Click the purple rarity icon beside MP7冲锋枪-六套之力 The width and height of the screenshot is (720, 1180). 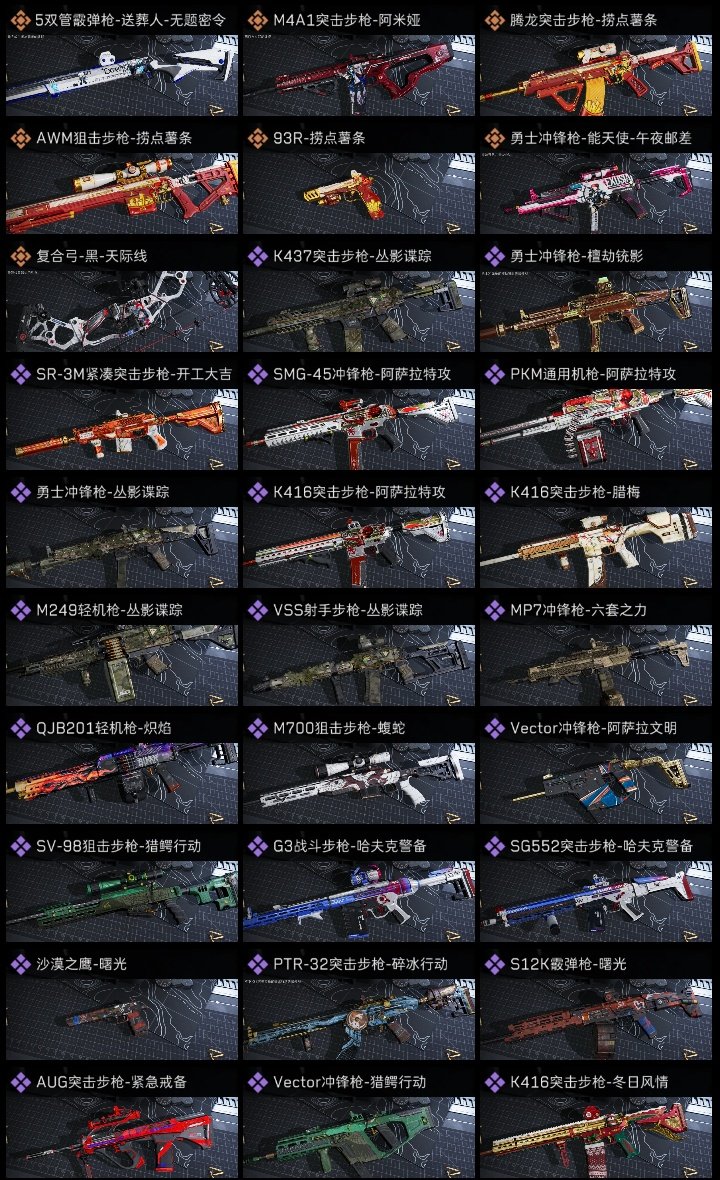[494, 610]
